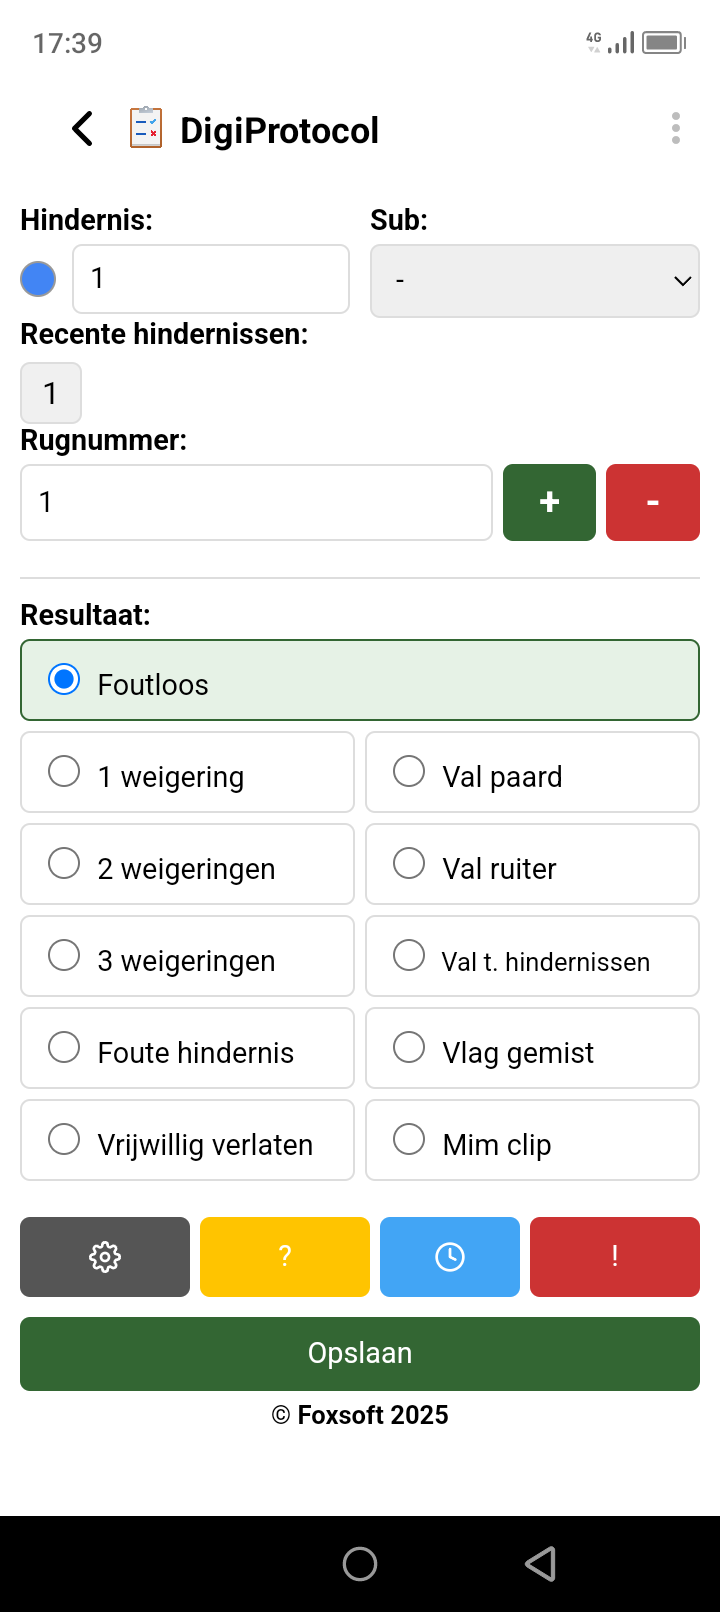Tap the Android home circle button
The height and width of the screenshot is (1612, 720).
click(360, 1564)
